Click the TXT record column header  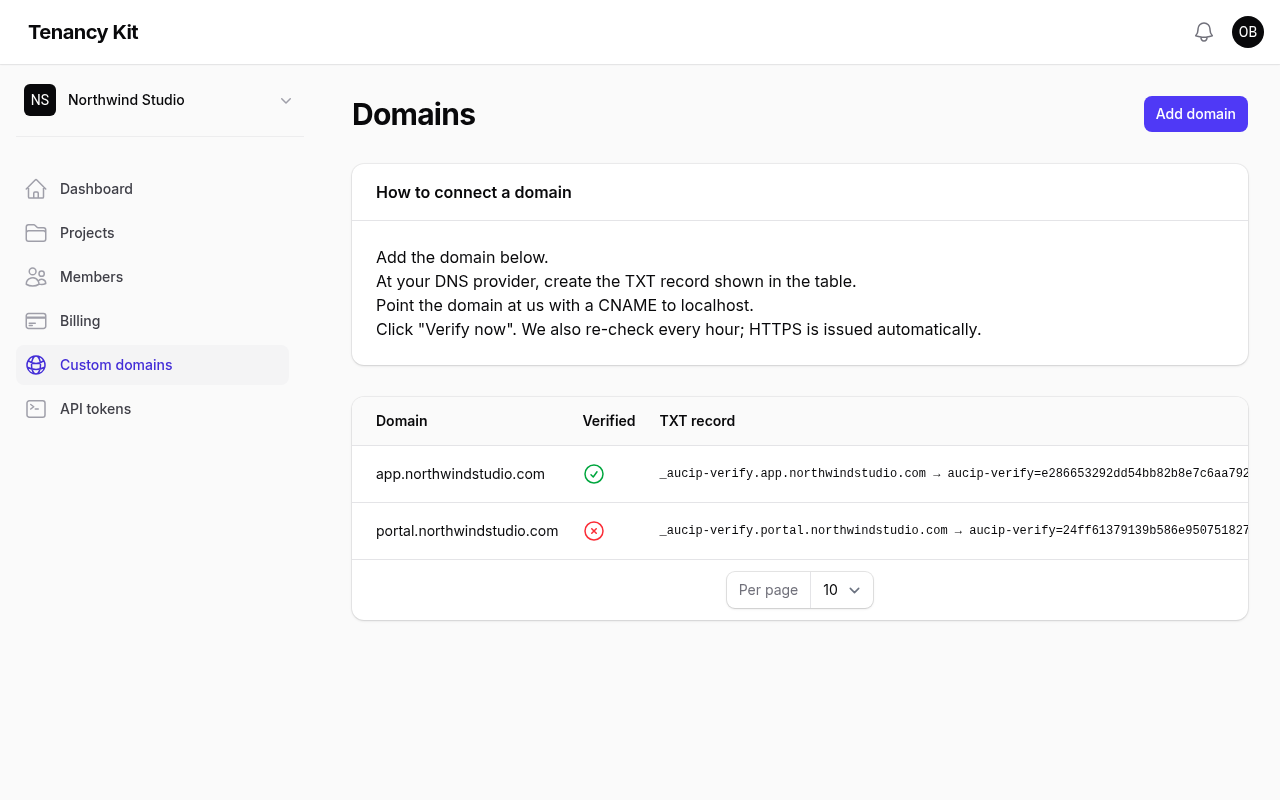point(697,421)
